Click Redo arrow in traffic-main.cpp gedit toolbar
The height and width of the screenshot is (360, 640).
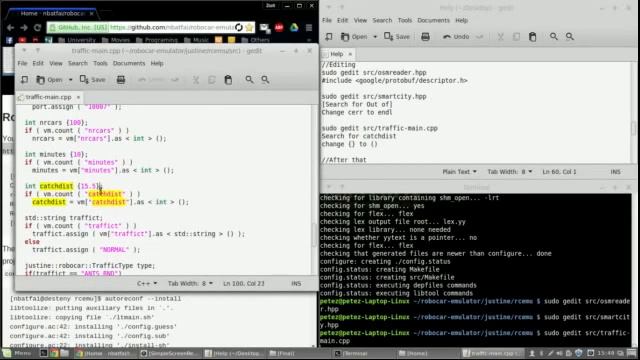(175, 80)
